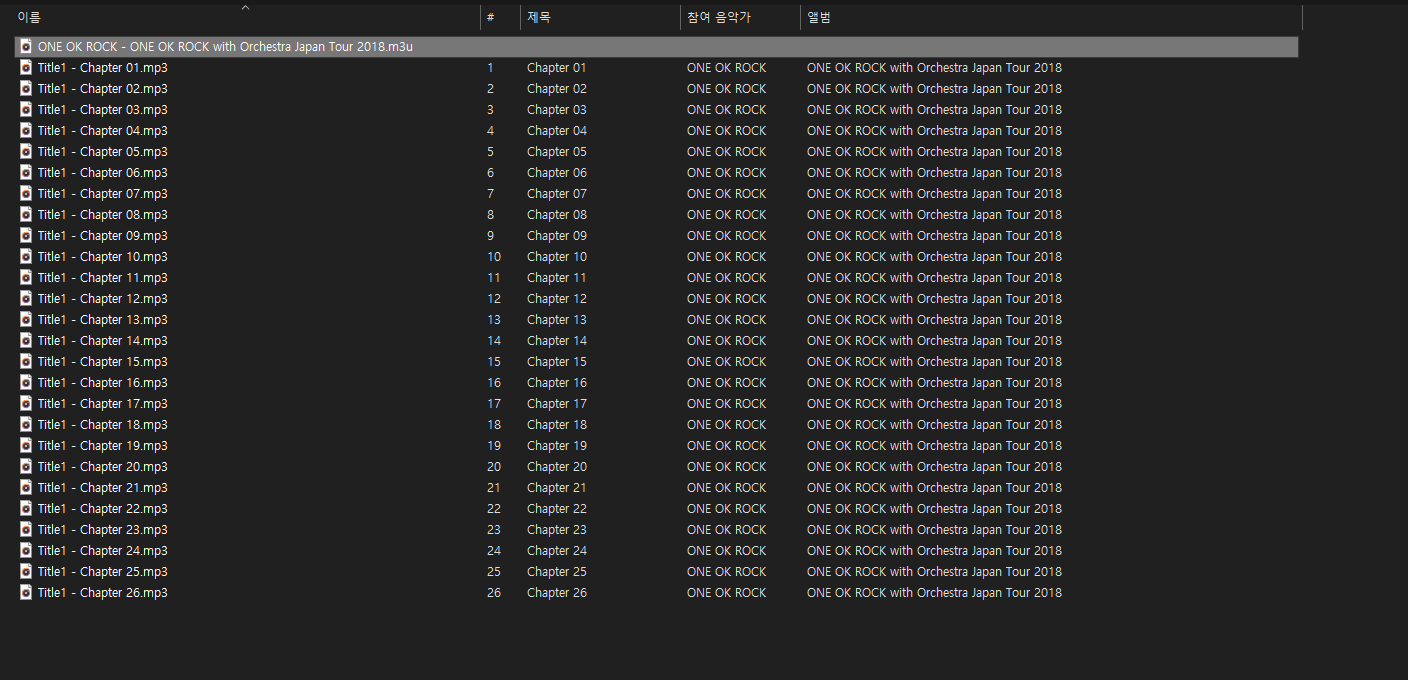Viewport: 1408px width, 680px height.
Task: Click icon of Title1 - Chapter 21.mp3
Action: [x=26, y=488]
